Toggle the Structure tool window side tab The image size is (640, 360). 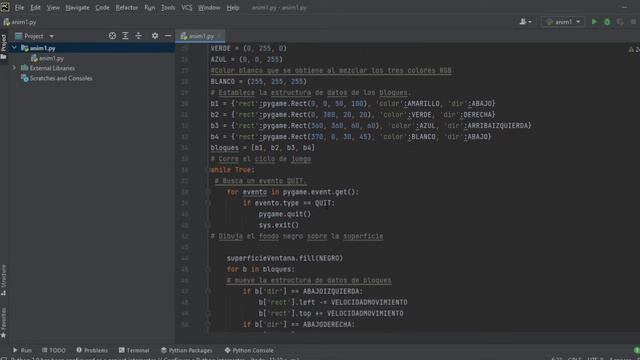pyautogui.click(x=4, y=280)
